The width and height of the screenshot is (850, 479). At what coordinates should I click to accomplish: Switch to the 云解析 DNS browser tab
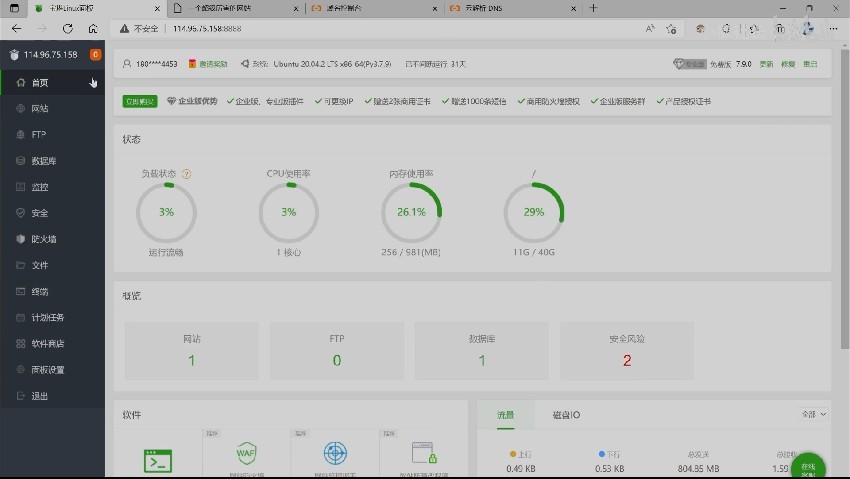click(513, 8)
